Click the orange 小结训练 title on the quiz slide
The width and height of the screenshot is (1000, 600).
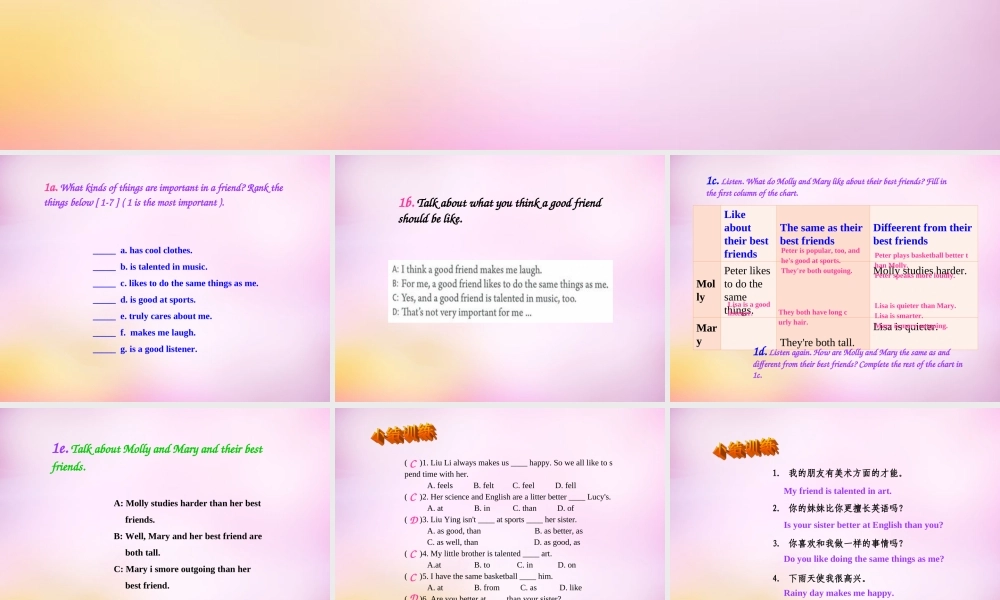tap(404, 434)
